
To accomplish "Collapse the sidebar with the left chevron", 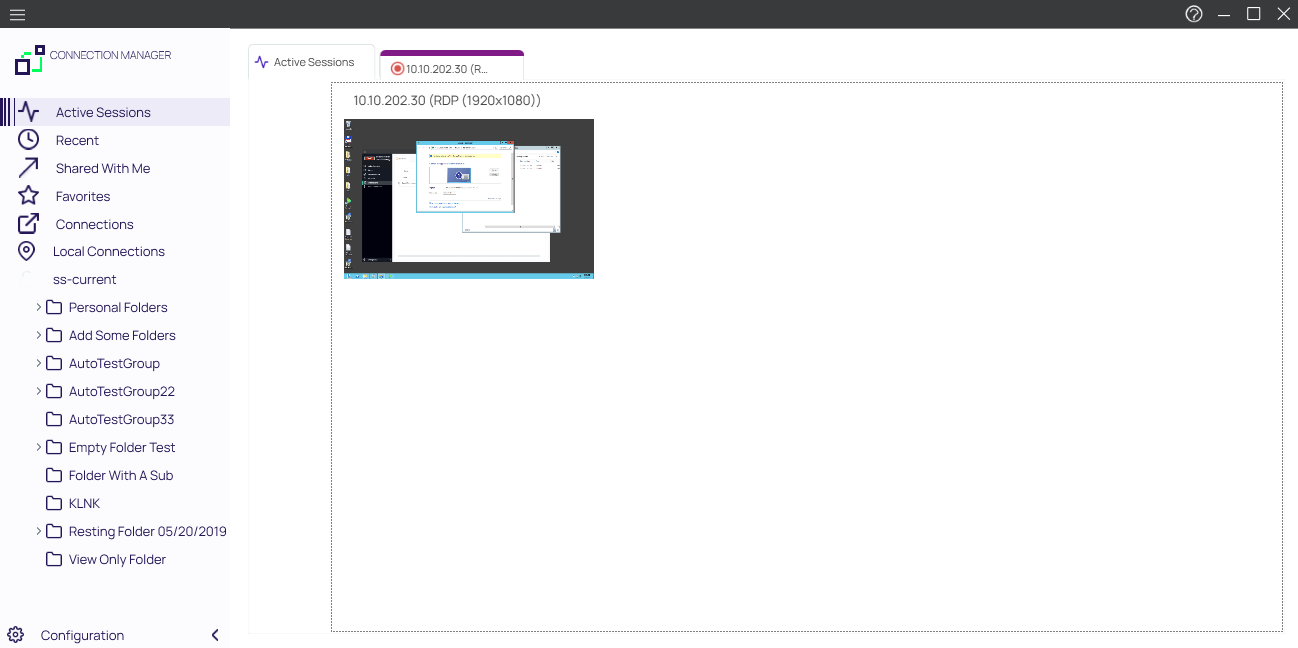I will [215, 635].
